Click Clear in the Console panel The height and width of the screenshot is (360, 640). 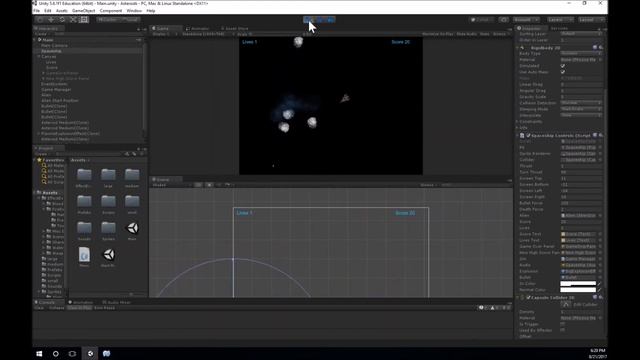pyautogui.click(x=39, y=308)
